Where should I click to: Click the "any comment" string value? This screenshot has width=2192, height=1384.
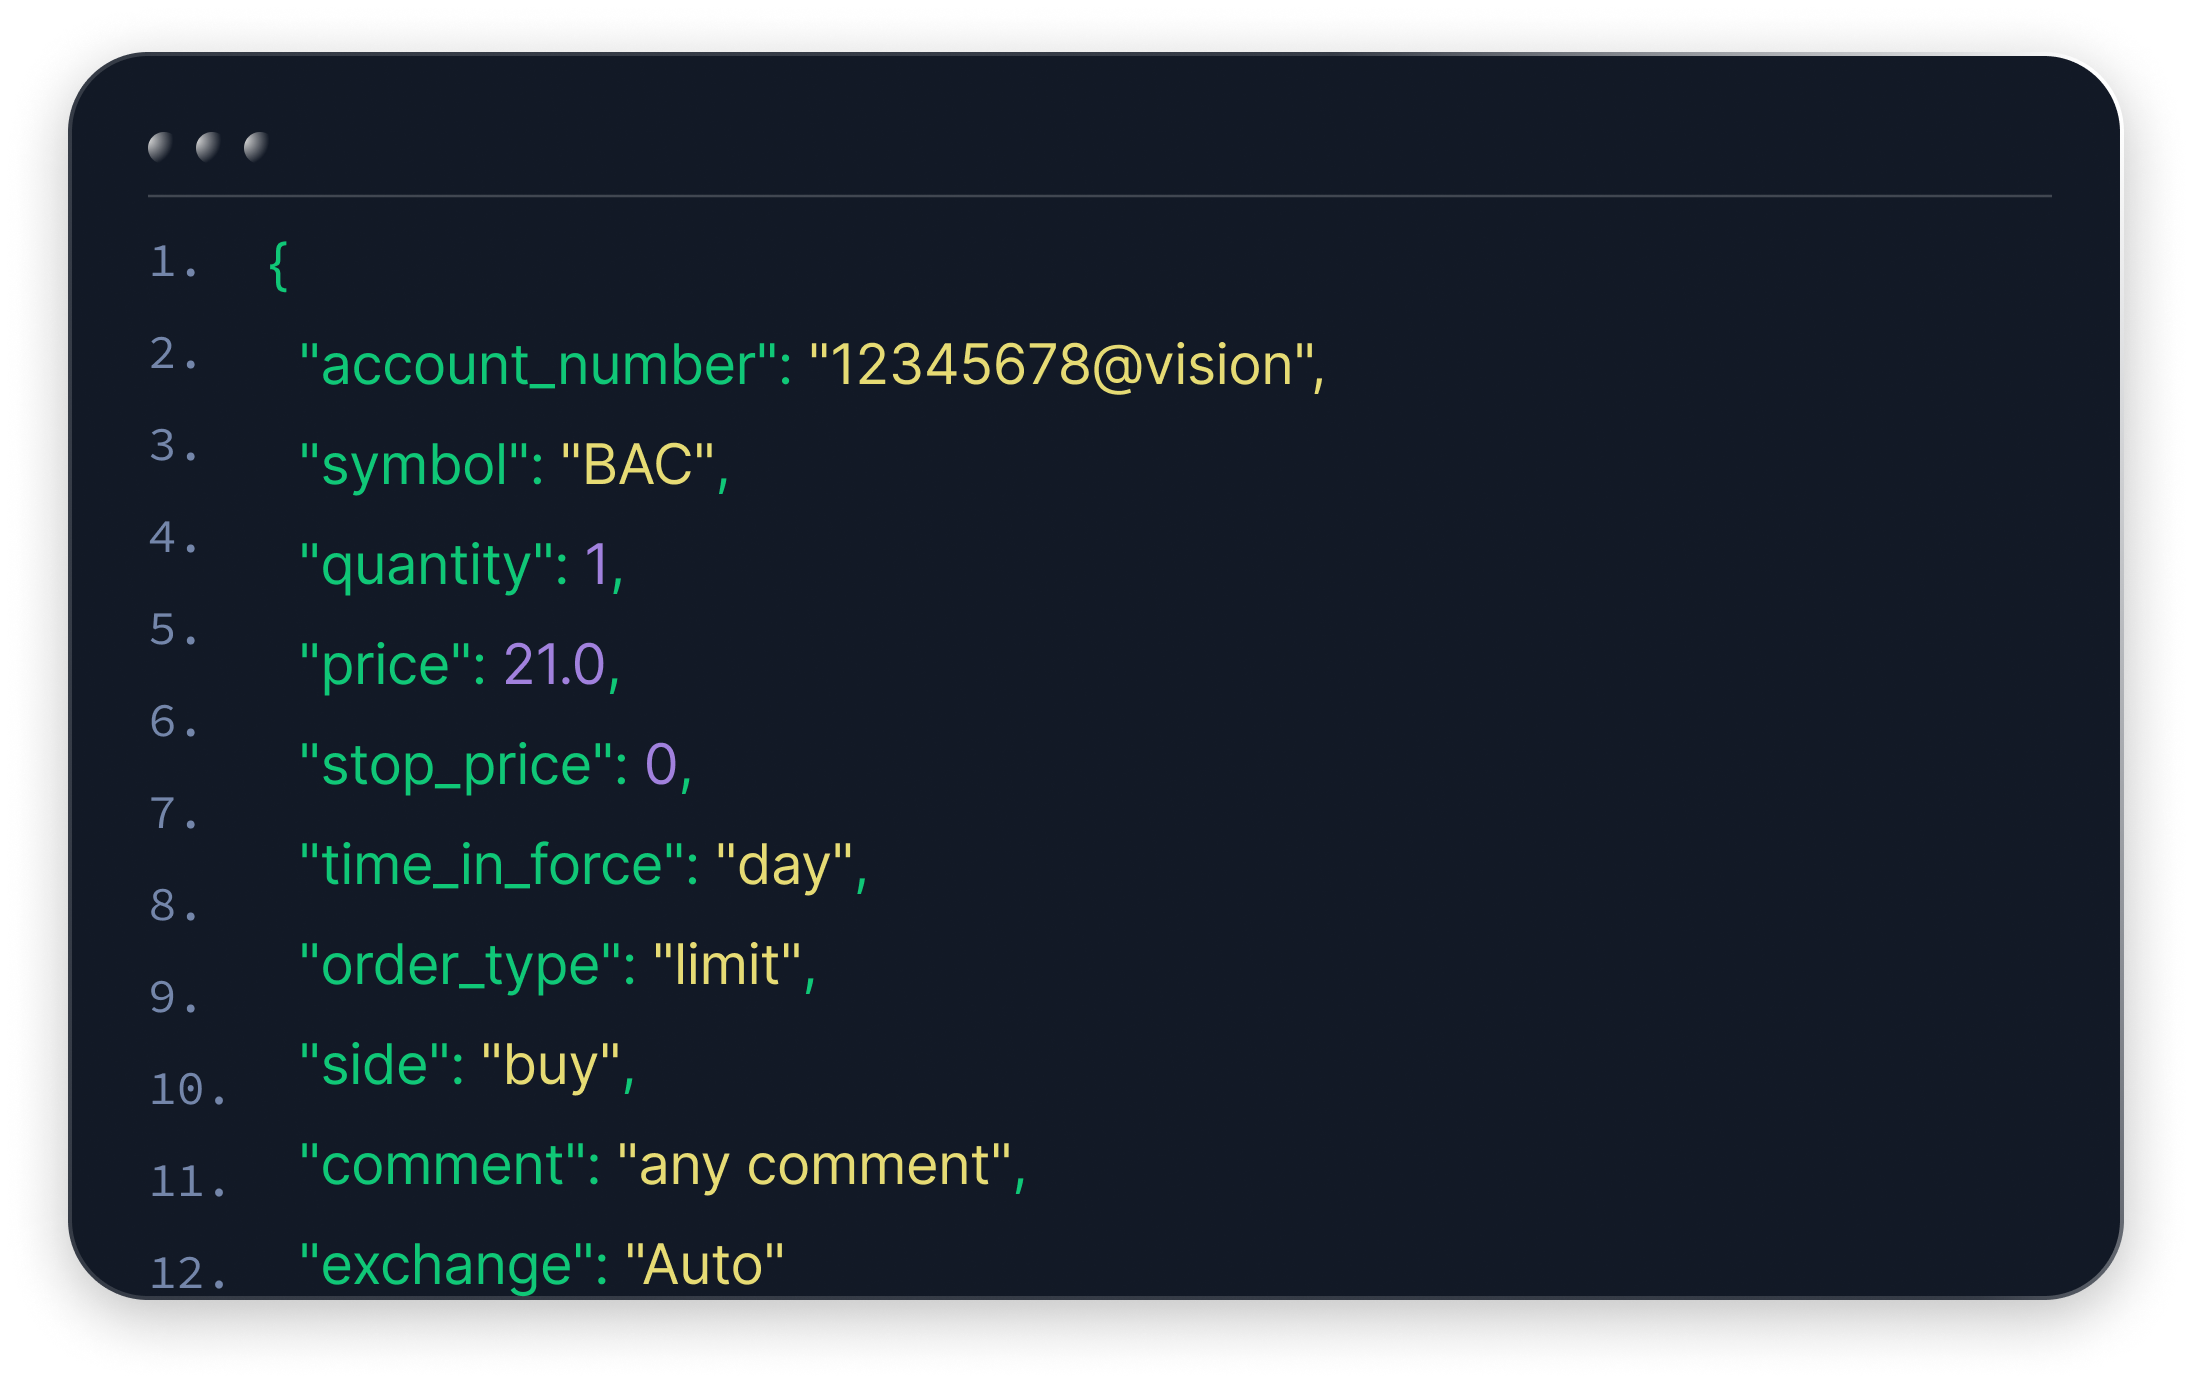tap(814, 1166)
